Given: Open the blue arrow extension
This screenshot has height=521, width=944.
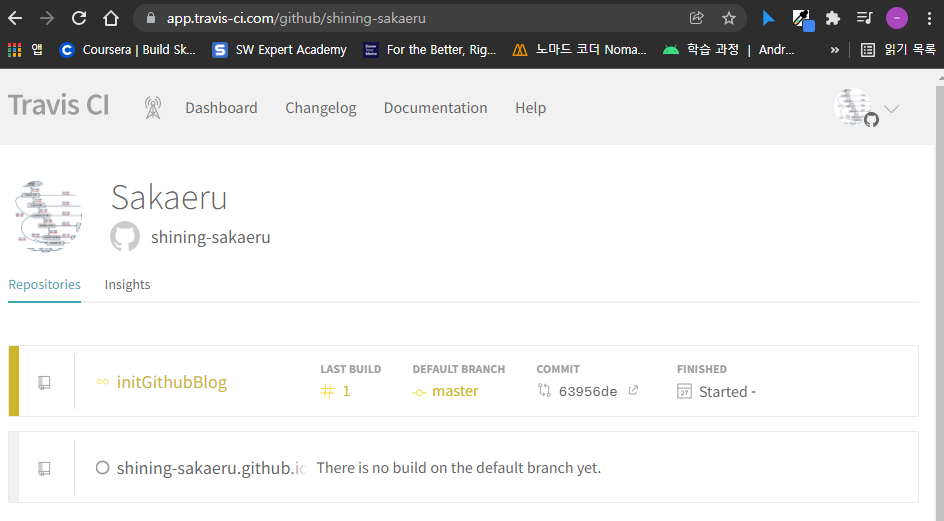Looking at the screenshot, I should click(768, 18).
